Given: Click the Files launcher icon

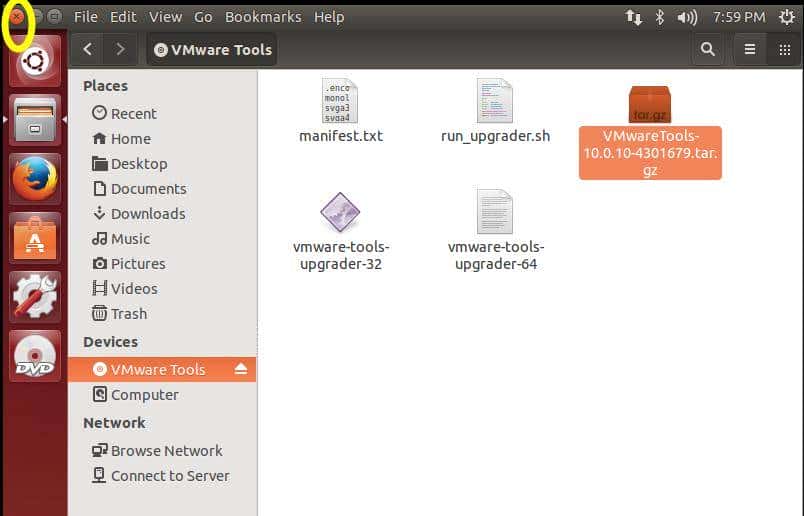Looking at the screenshot, I should pyautogui.click(x=35, y=120).
